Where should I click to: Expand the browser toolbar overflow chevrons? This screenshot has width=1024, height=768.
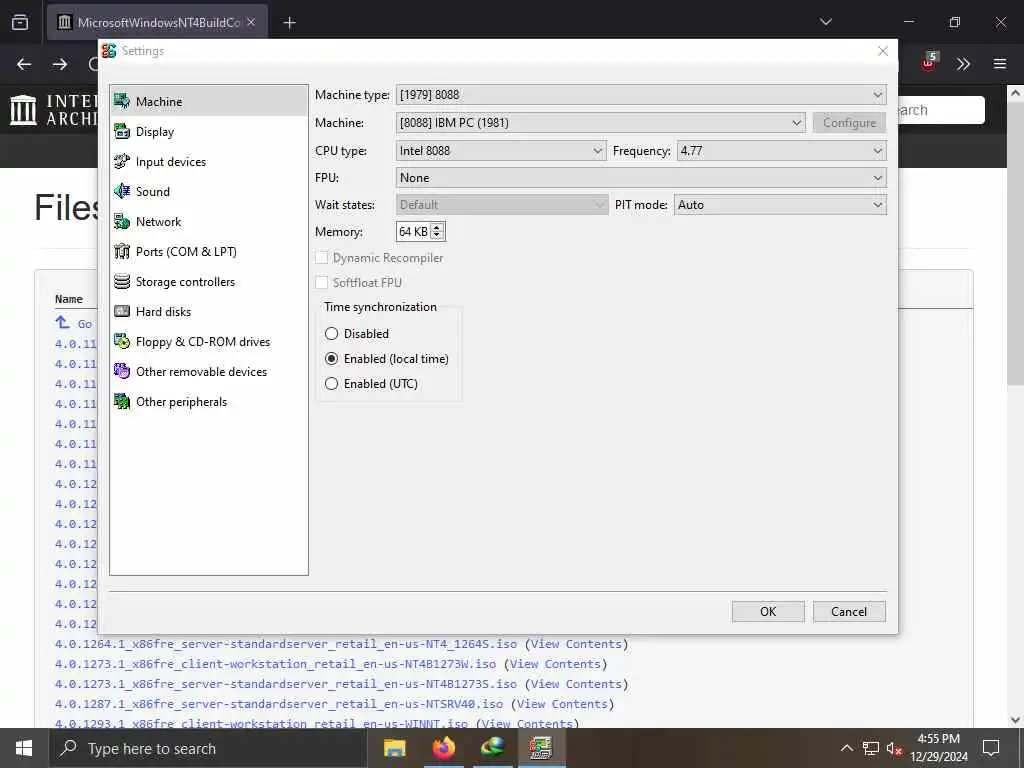[x=963, y=64]
